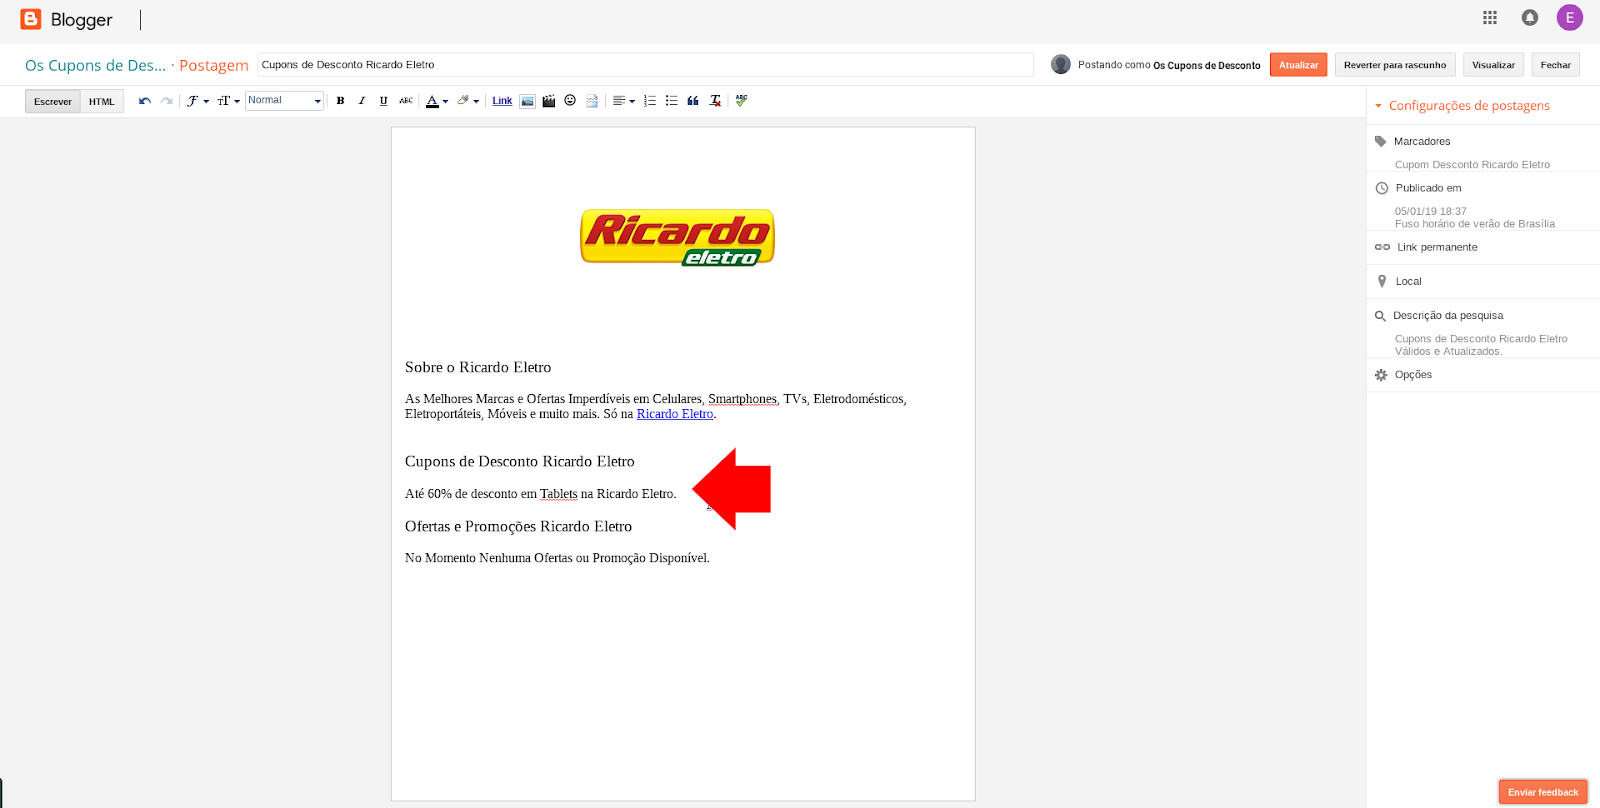Open the font family menu
The height and width of the screenshot is (808, 1600).
tap(198, 101)
